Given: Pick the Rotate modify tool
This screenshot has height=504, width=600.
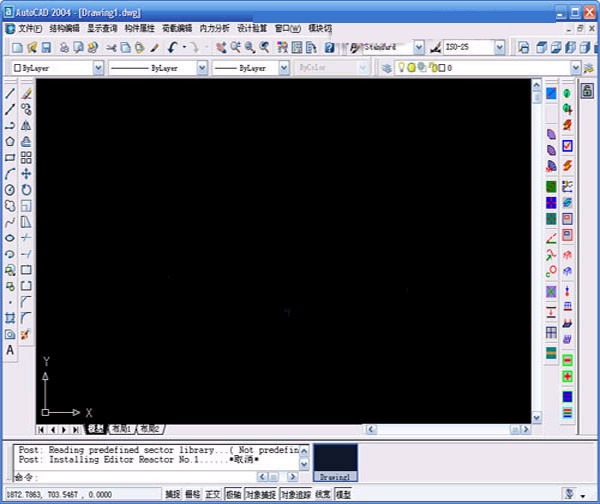Looking at the screenshot, I should coord(27,189).
